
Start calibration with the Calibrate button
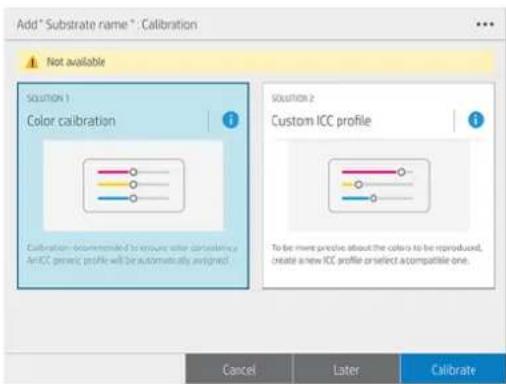(453, 369)
